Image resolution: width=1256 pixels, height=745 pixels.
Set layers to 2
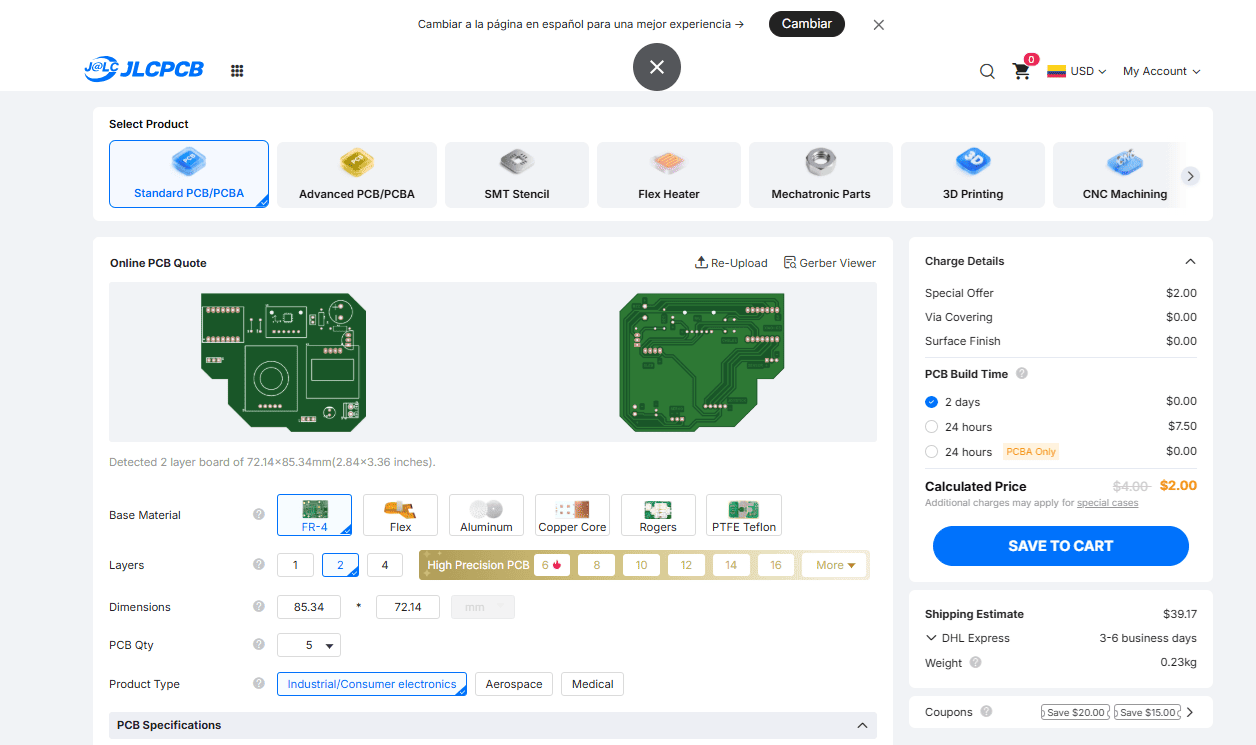pyautogui.click(x=340, y=565)
